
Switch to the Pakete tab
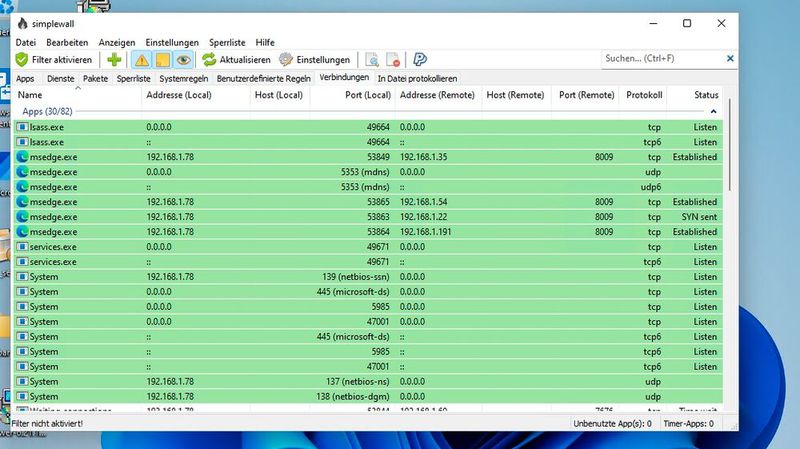tap(95, 79)
